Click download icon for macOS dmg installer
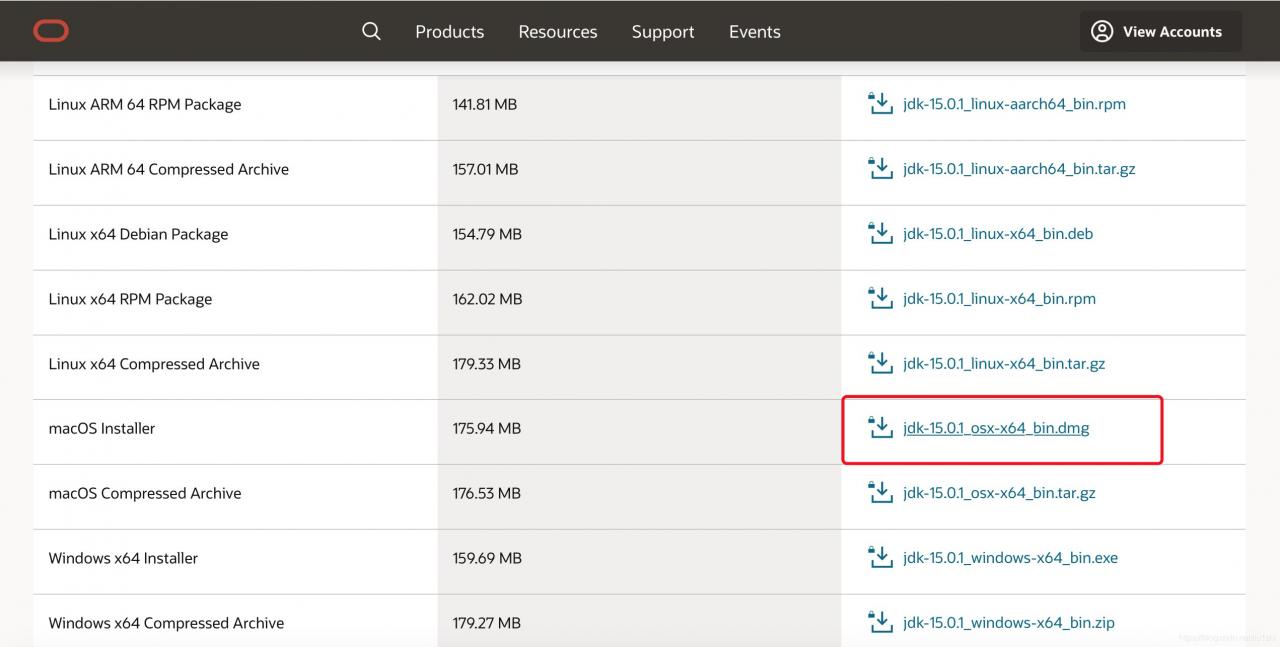 click(x=880, y=428)
